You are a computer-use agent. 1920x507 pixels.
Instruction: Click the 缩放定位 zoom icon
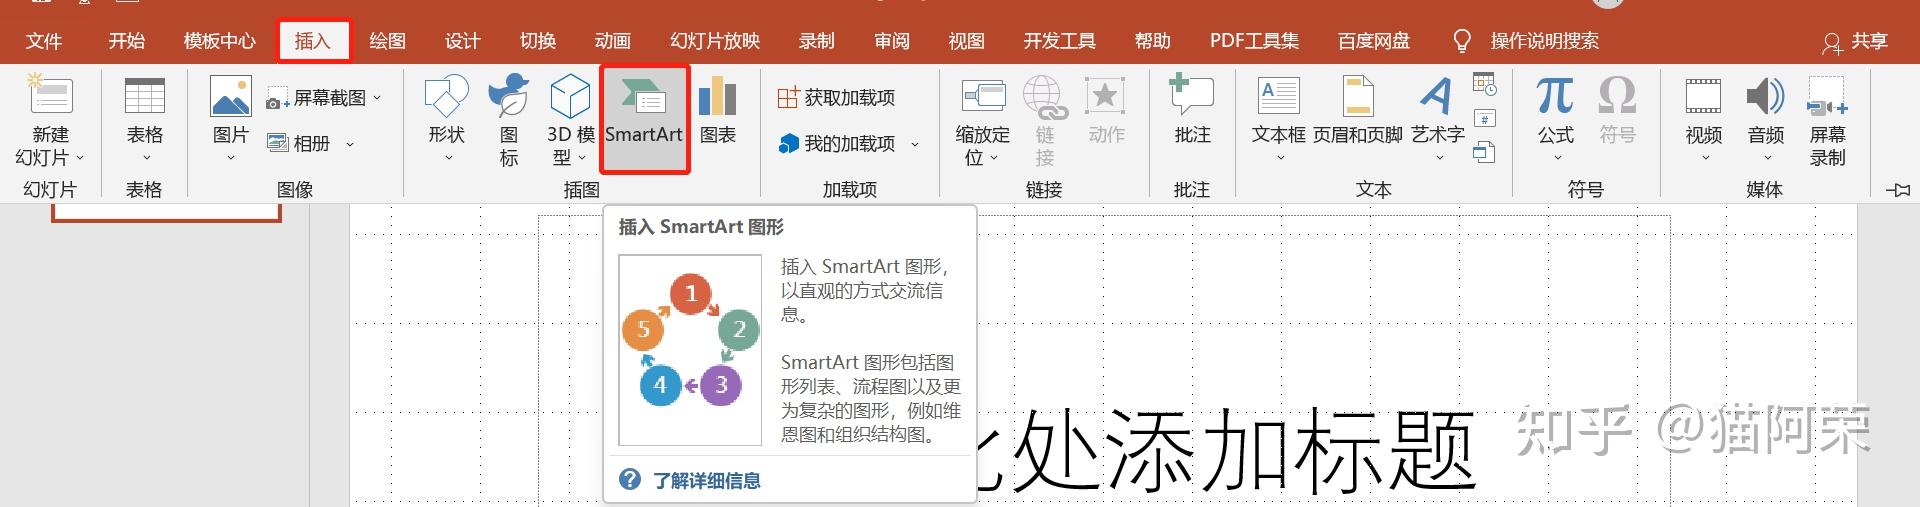(x=983, y=96)
